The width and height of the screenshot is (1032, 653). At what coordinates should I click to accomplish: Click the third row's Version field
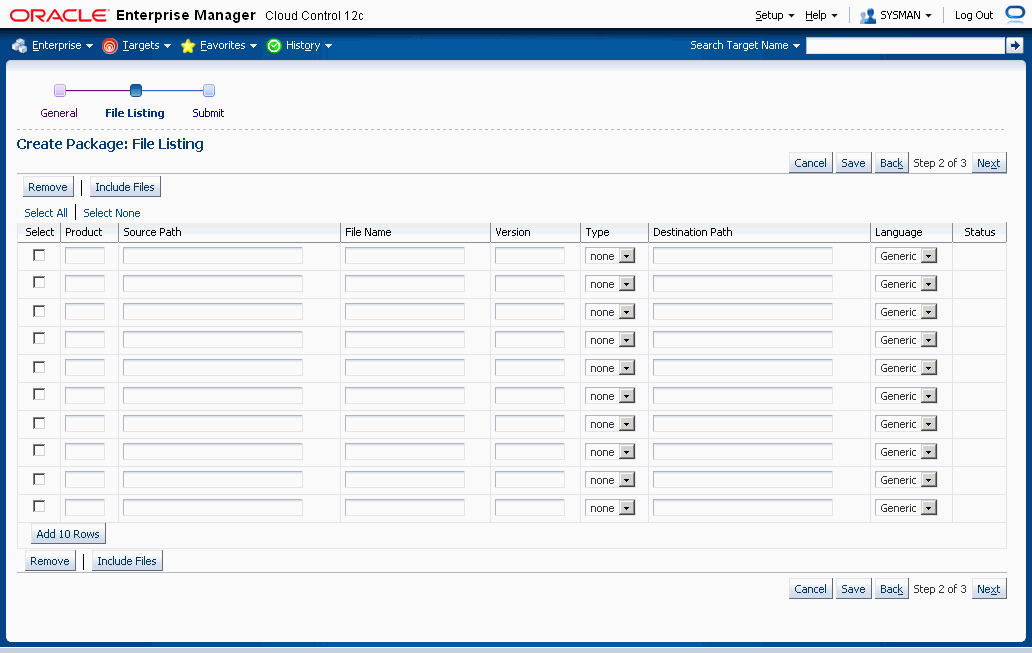pos(530,311)
